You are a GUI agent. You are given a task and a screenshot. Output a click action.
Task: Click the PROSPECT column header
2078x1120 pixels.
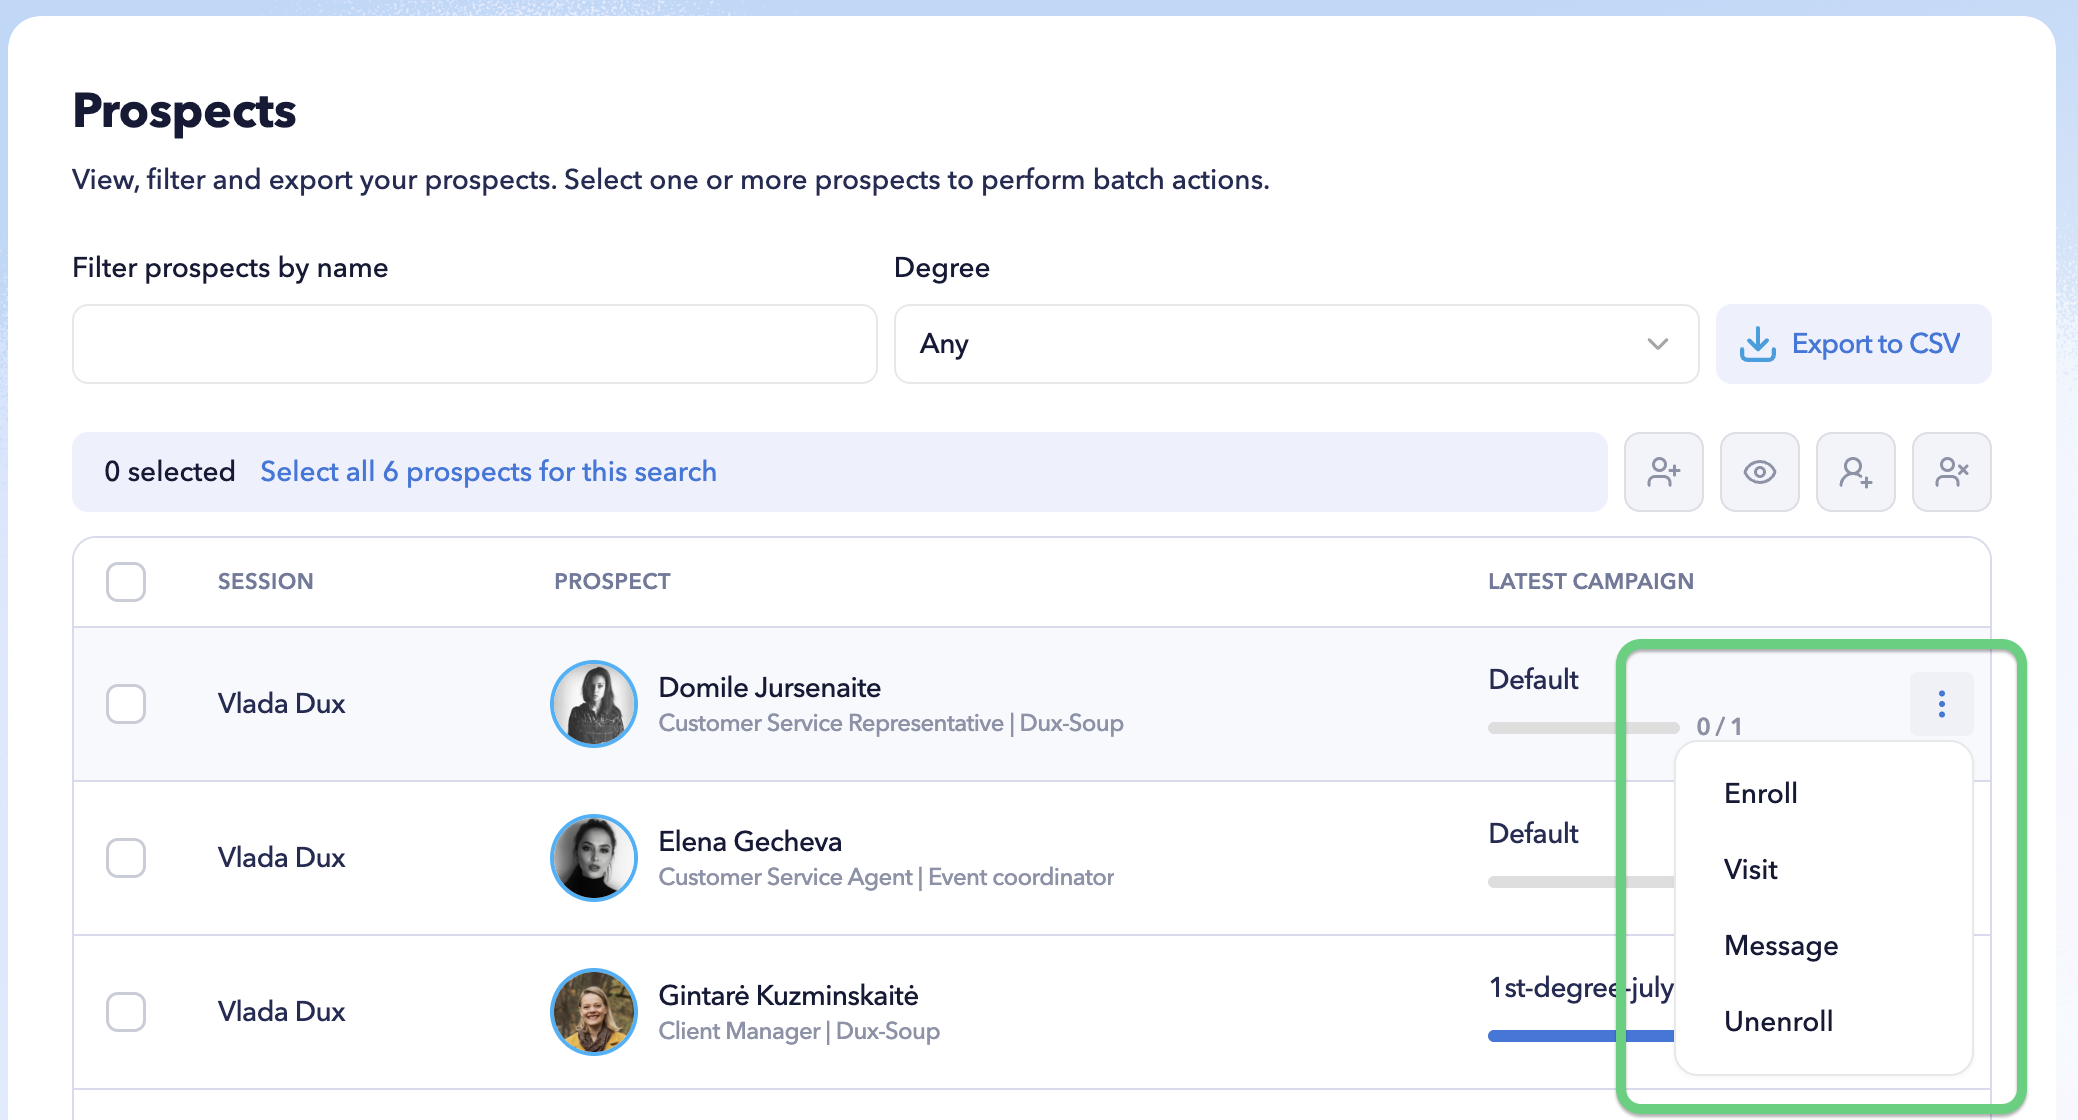tap(612, 582)
